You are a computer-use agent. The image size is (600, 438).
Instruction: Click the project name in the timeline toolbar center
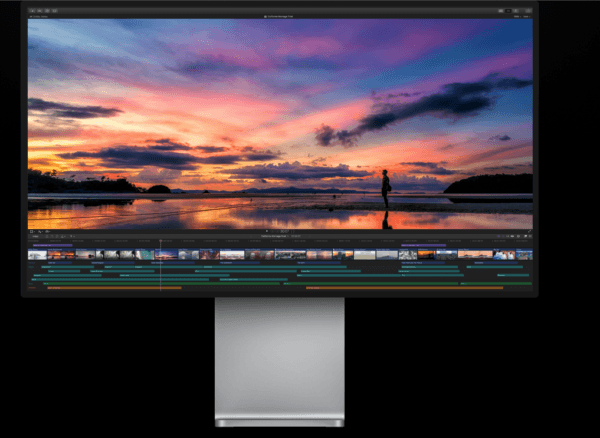[274, 236]
